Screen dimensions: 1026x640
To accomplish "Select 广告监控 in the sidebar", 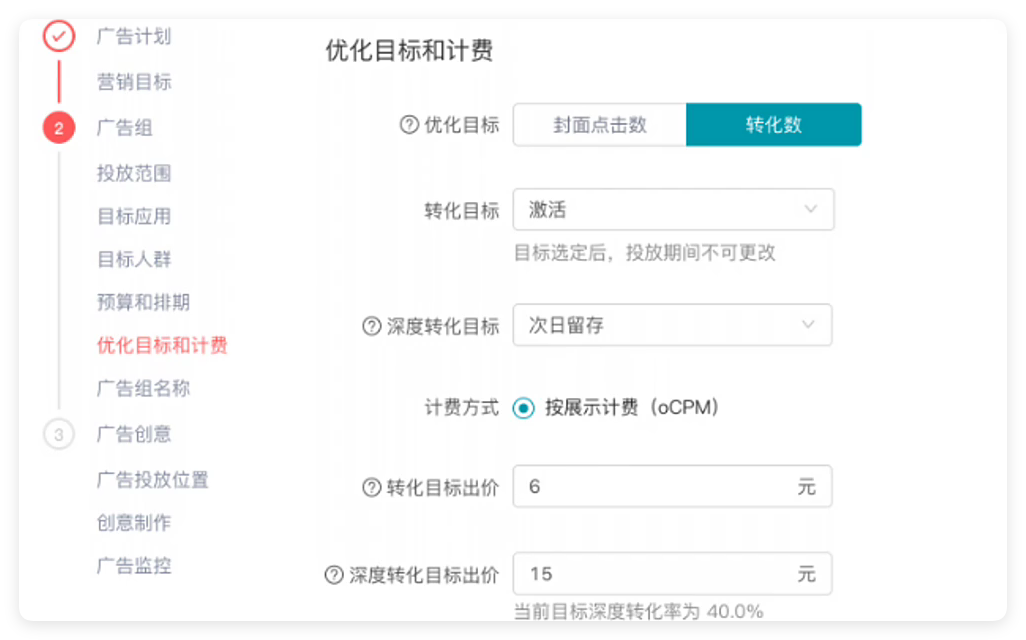I will pos(135,566).
